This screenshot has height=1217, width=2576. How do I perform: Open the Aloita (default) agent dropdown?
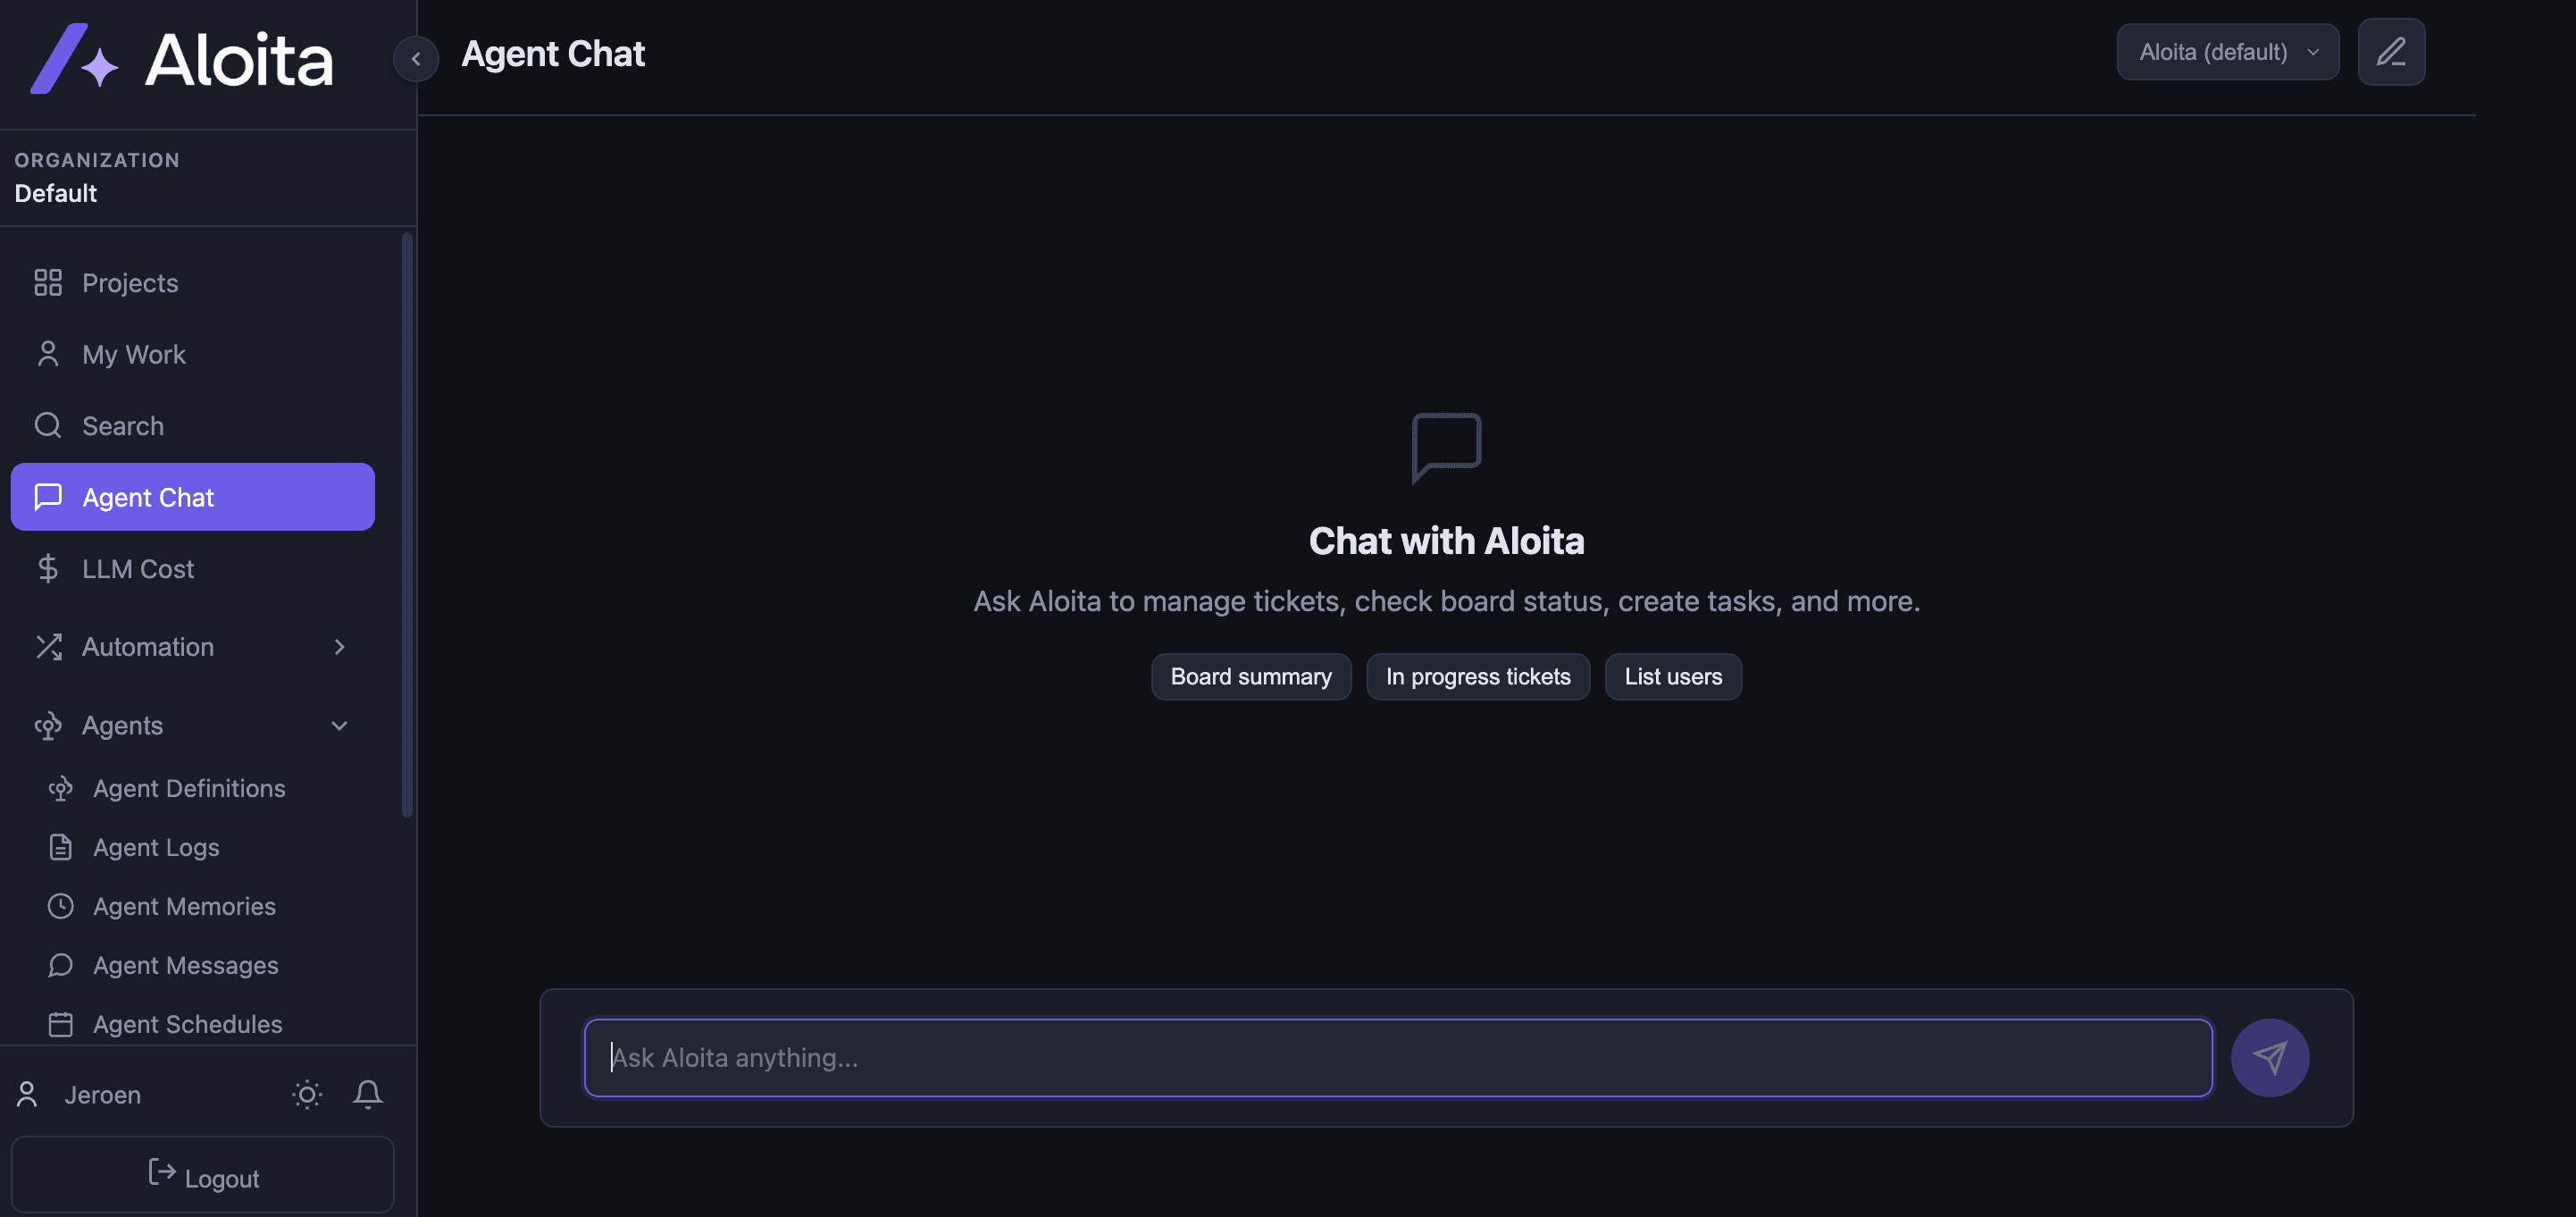point(2228,52)
